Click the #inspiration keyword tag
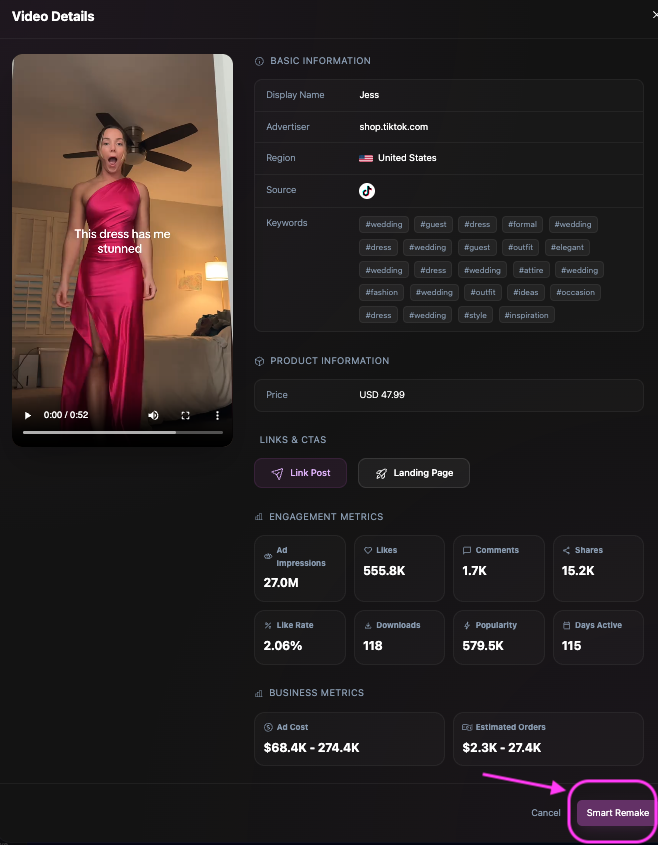This screenshot has height=845, width=658. point(526,315)
